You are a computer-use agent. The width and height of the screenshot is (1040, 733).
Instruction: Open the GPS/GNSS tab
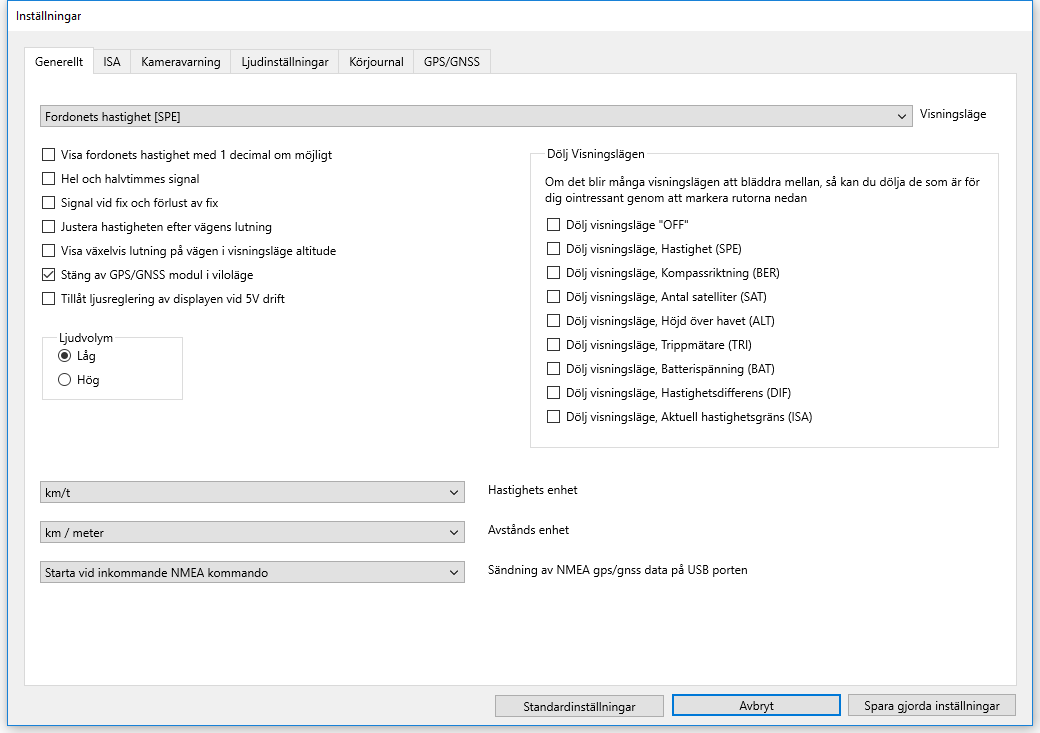point(451,62)
